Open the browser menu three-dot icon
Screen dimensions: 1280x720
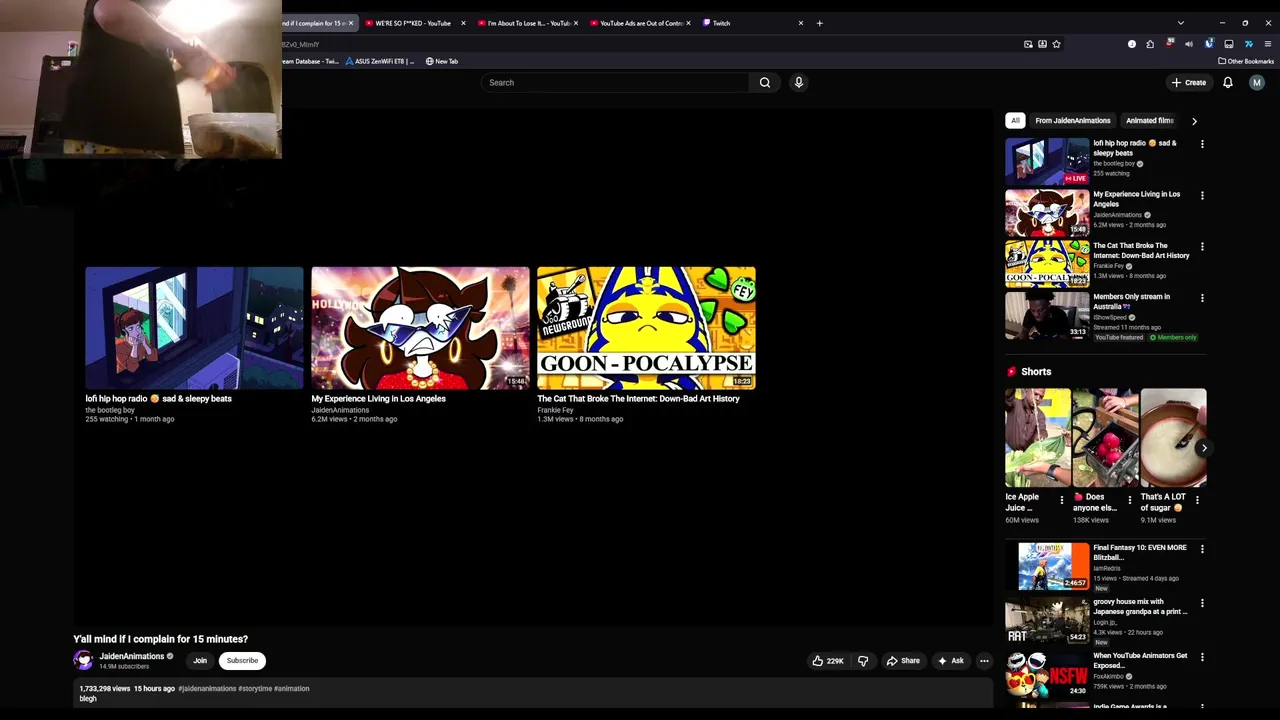[1268, 44]
